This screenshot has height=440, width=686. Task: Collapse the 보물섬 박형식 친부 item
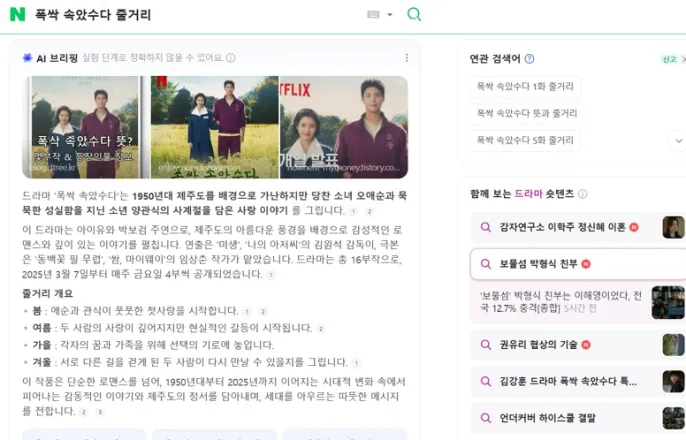click(578, 264)
